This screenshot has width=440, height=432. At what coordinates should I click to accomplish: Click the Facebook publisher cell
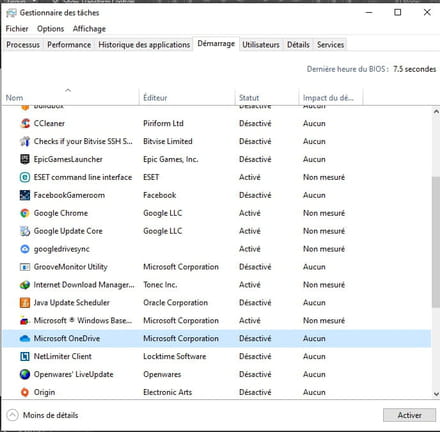pos(160,195)
